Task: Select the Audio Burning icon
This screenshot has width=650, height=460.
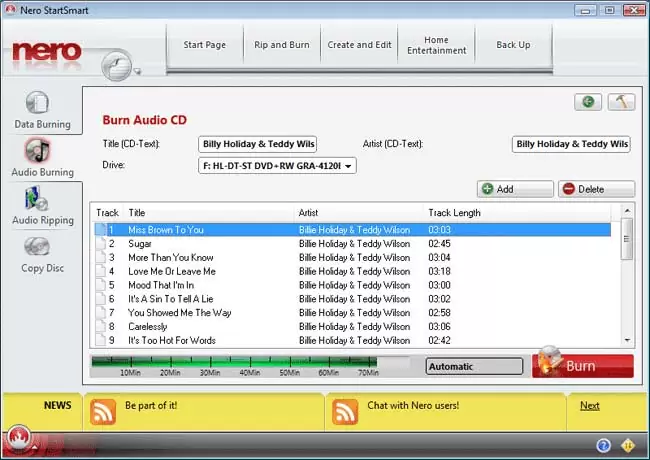Action: (x=37, y=150)
